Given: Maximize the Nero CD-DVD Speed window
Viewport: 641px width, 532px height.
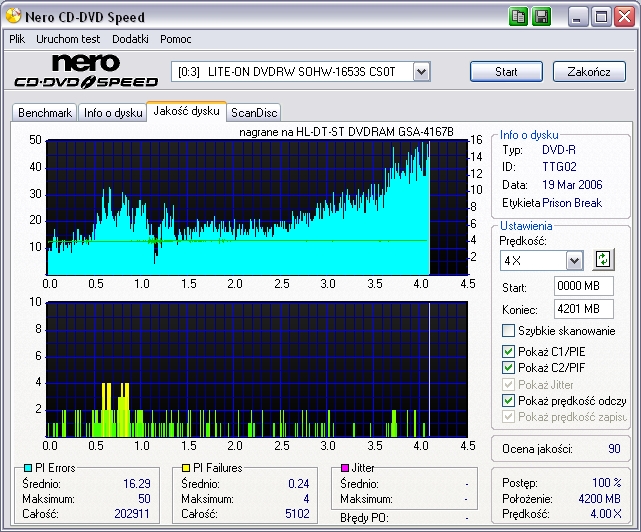Looking at the screenshot, I should point(601,17).
